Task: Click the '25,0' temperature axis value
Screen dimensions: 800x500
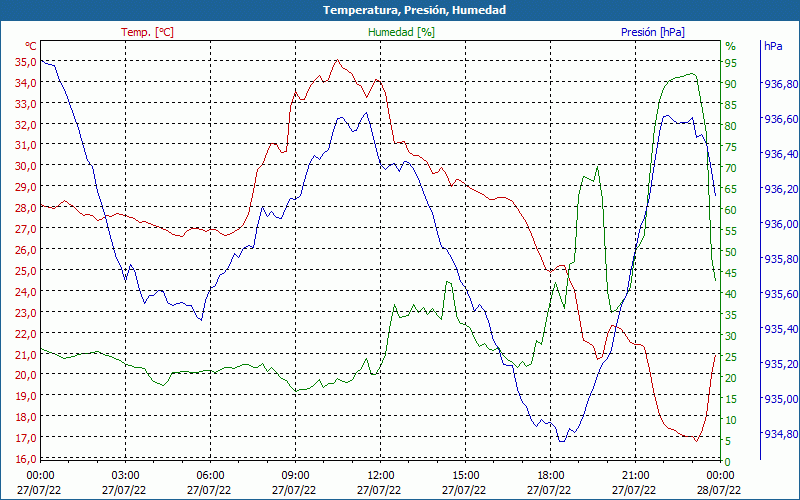Action: tap(27, 270)
